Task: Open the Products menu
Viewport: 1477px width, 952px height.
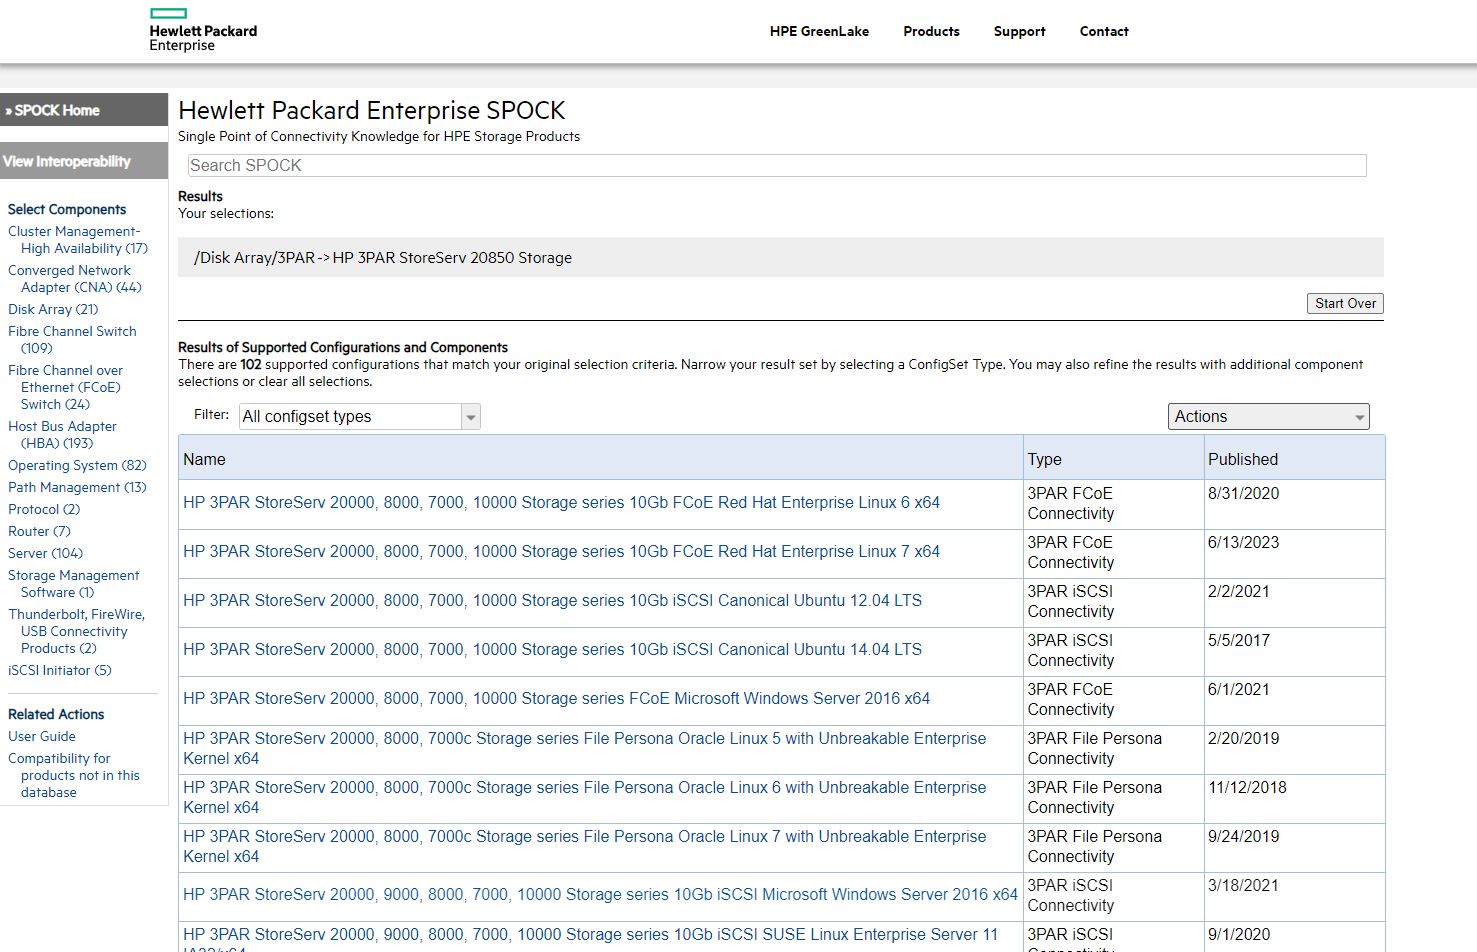Action: [931, 31]
